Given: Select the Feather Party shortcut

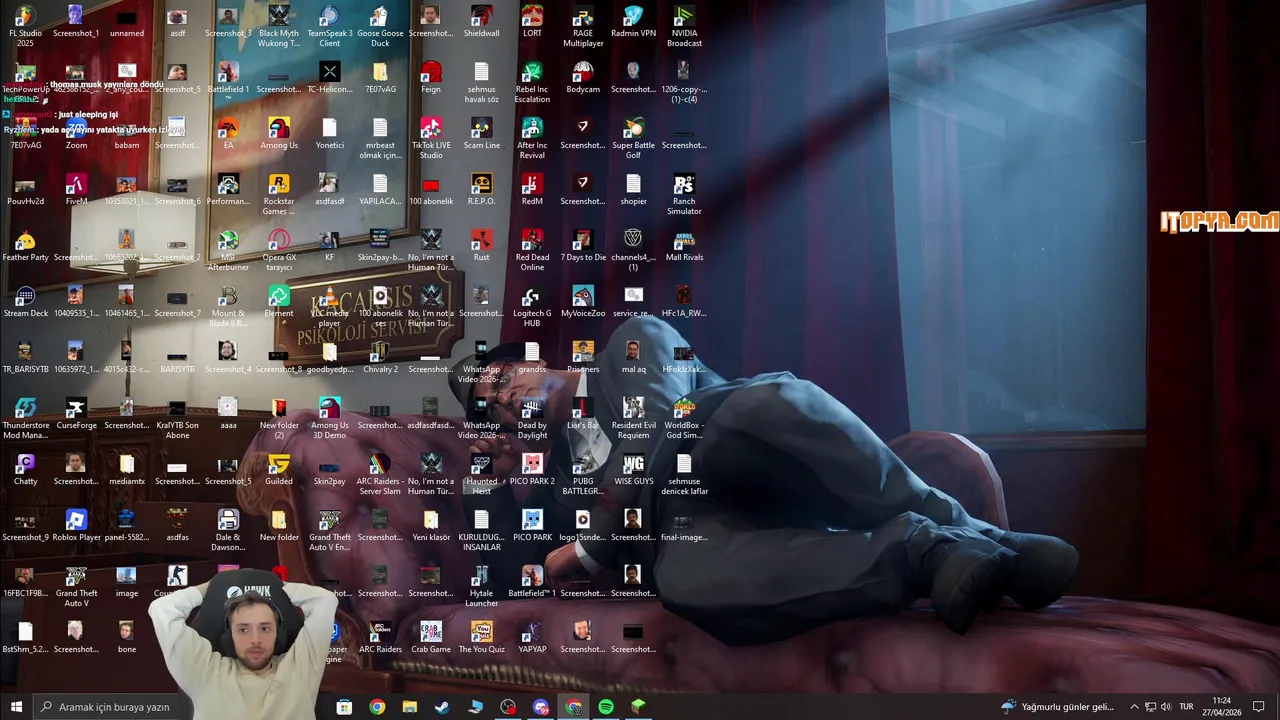Looking at the screenshot, I should click(25, 246).
